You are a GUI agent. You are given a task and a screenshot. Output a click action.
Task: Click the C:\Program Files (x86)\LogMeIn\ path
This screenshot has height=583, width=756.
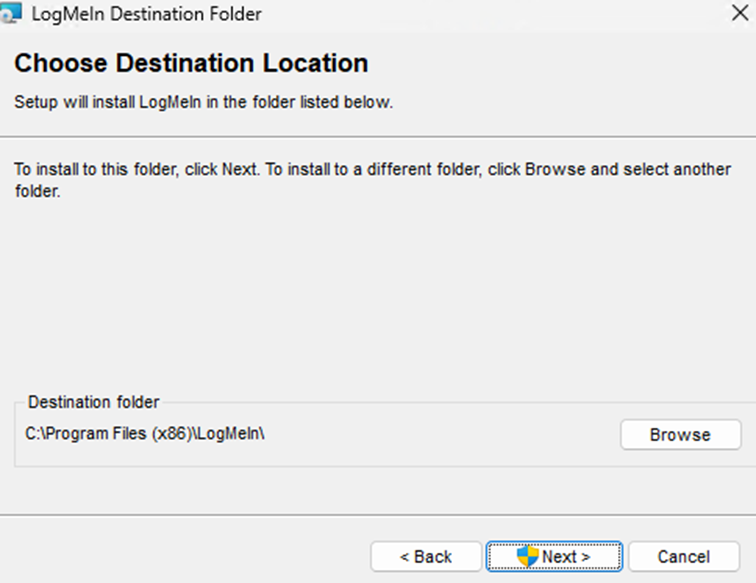point(144,434)
